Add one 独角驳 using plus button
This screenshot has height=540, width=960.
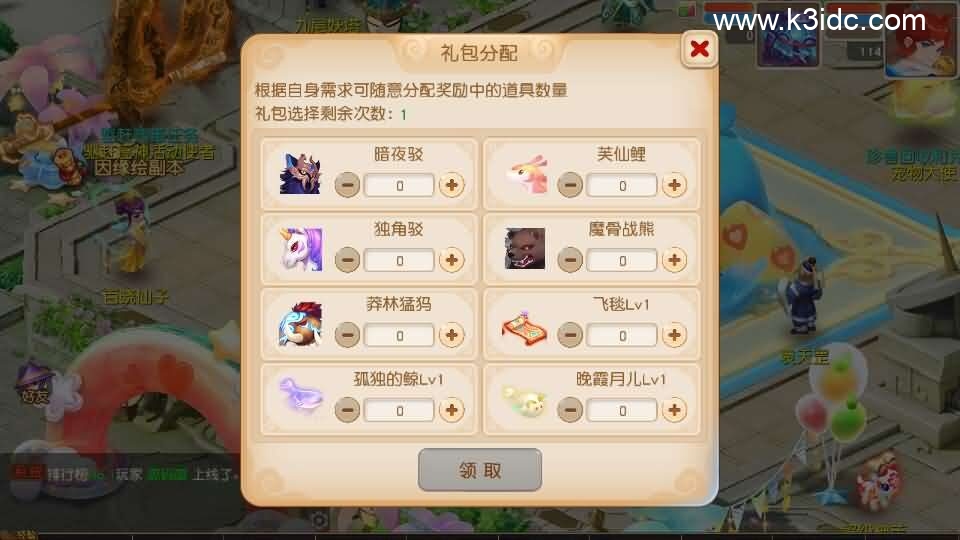[x=452, y=260]
